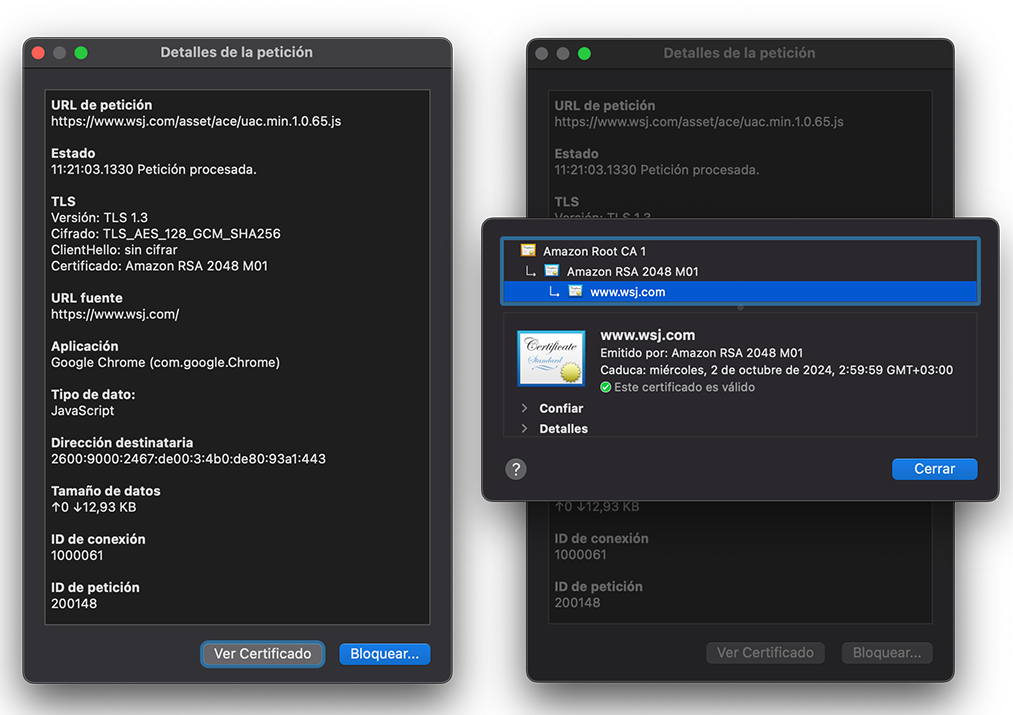The image size is (1013, 715).
Task: Minimize the left window with the gray button
Action: (x=59, y=53)
